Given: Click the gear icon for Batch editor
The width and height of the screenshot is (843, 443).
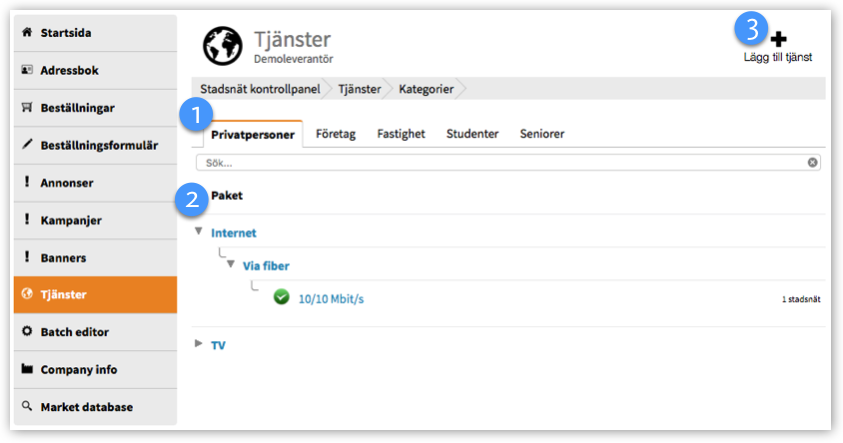Looking at the screenshot, I should point(27,332).
